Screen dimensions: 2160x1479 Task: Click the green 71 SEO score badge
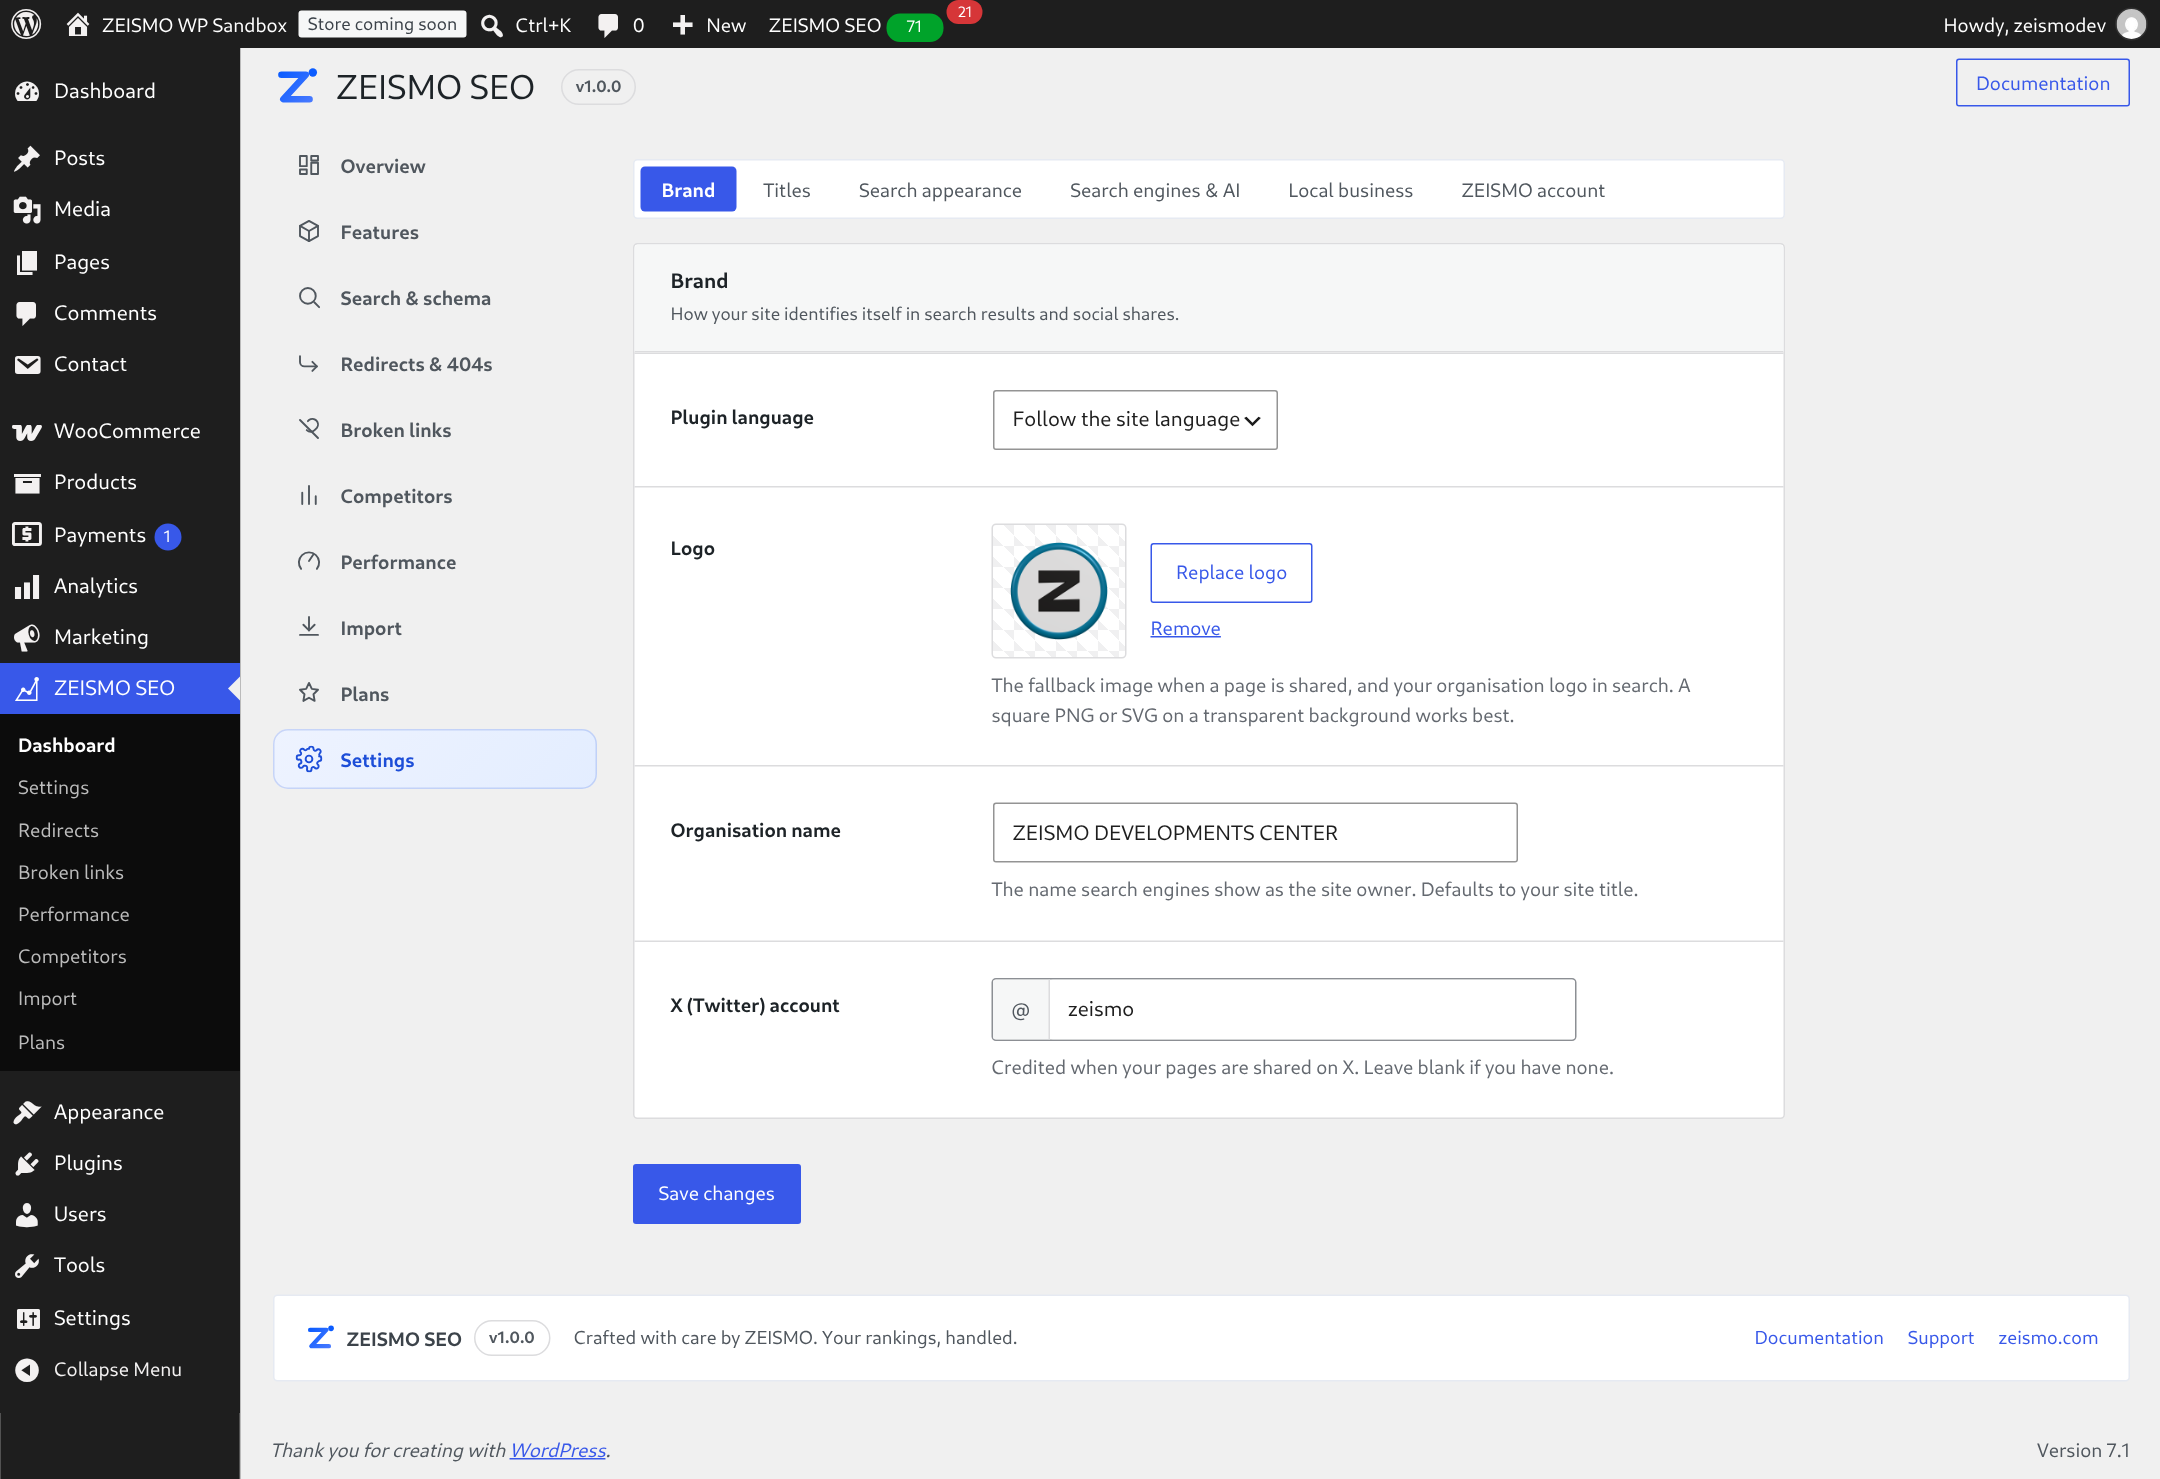pyautogui.click(x=914, y=26)
